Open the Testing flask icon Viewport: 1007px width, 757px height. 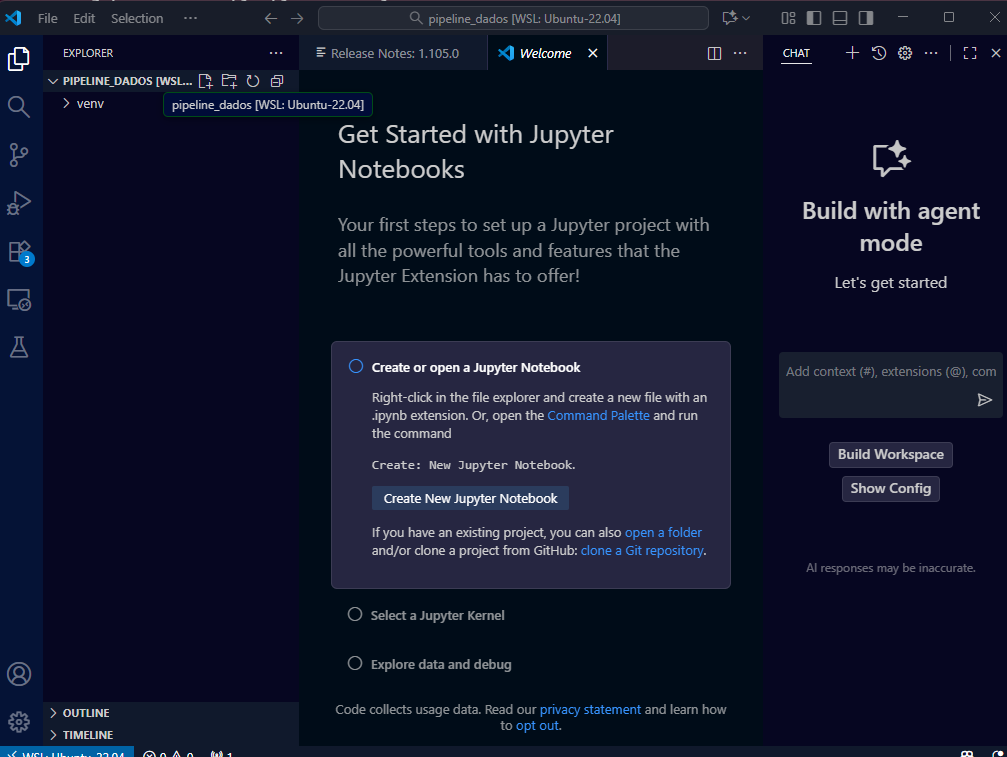click(x=19, y=347)
